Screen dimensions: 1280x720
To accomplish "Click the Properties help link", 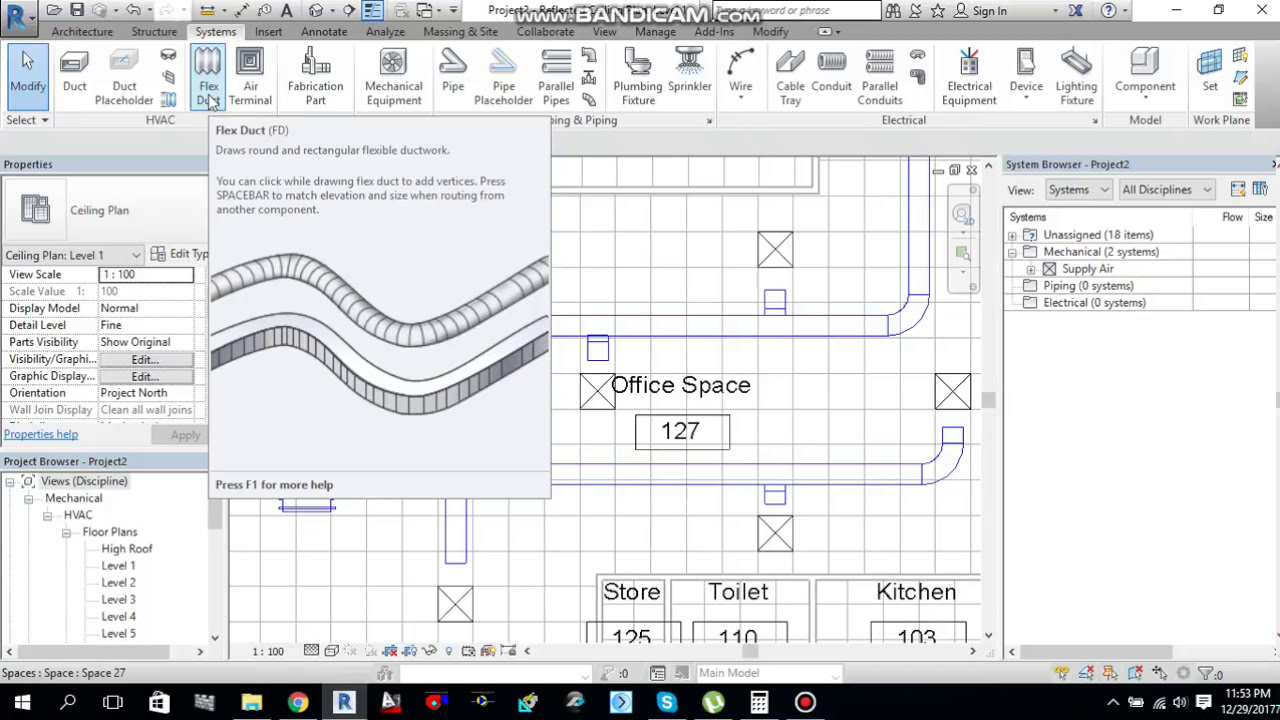I will (40, 434).
